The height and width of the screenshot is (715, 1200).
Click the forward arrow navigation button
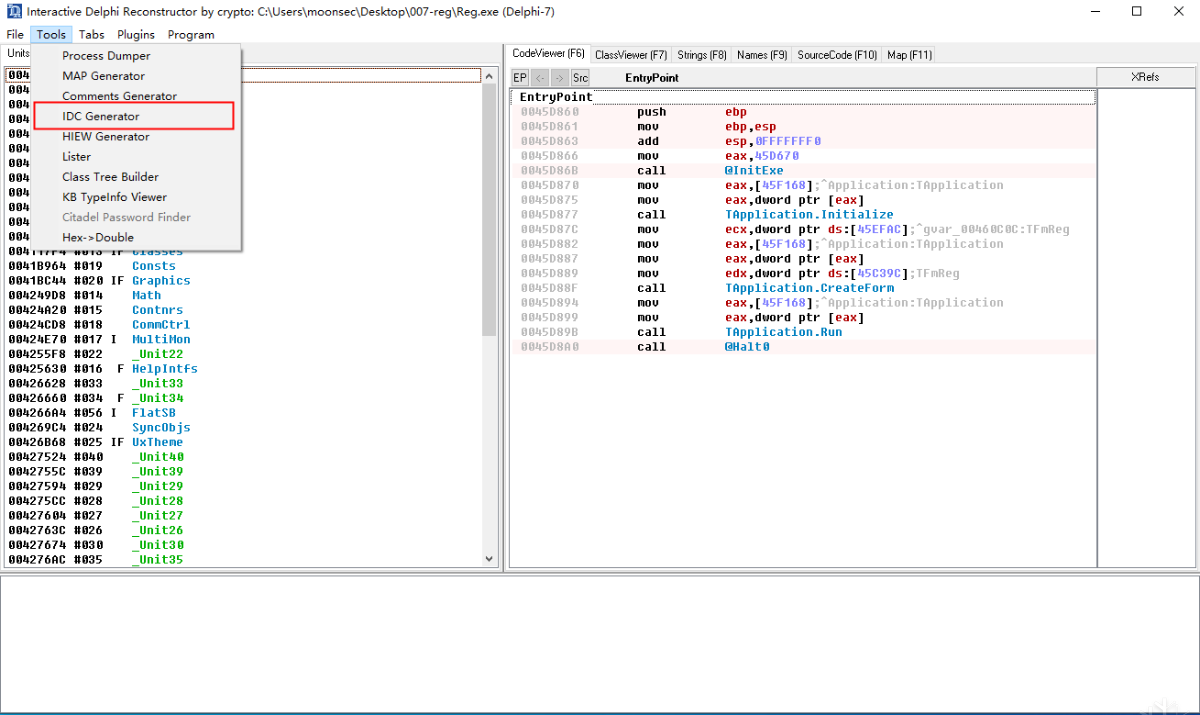click(x=560, y=78)
